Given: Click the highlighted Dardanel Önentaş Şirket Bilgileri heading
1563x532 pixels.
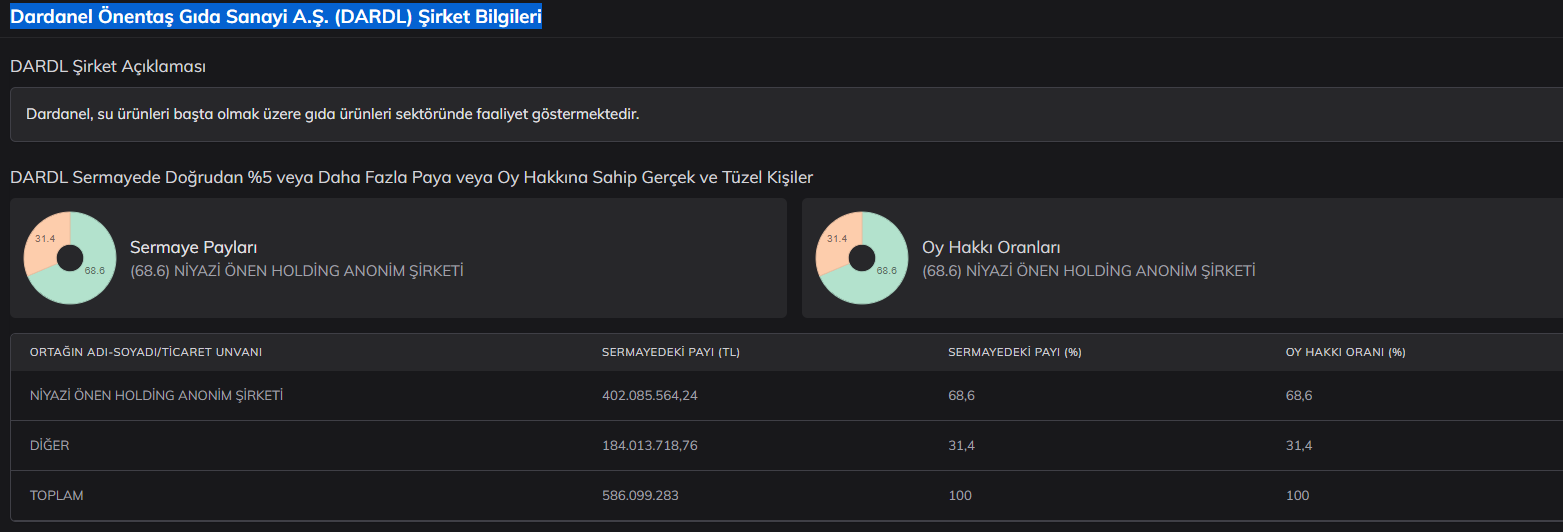Looking at the screenshot, I should pyautogui.click(x=276, y=17).
